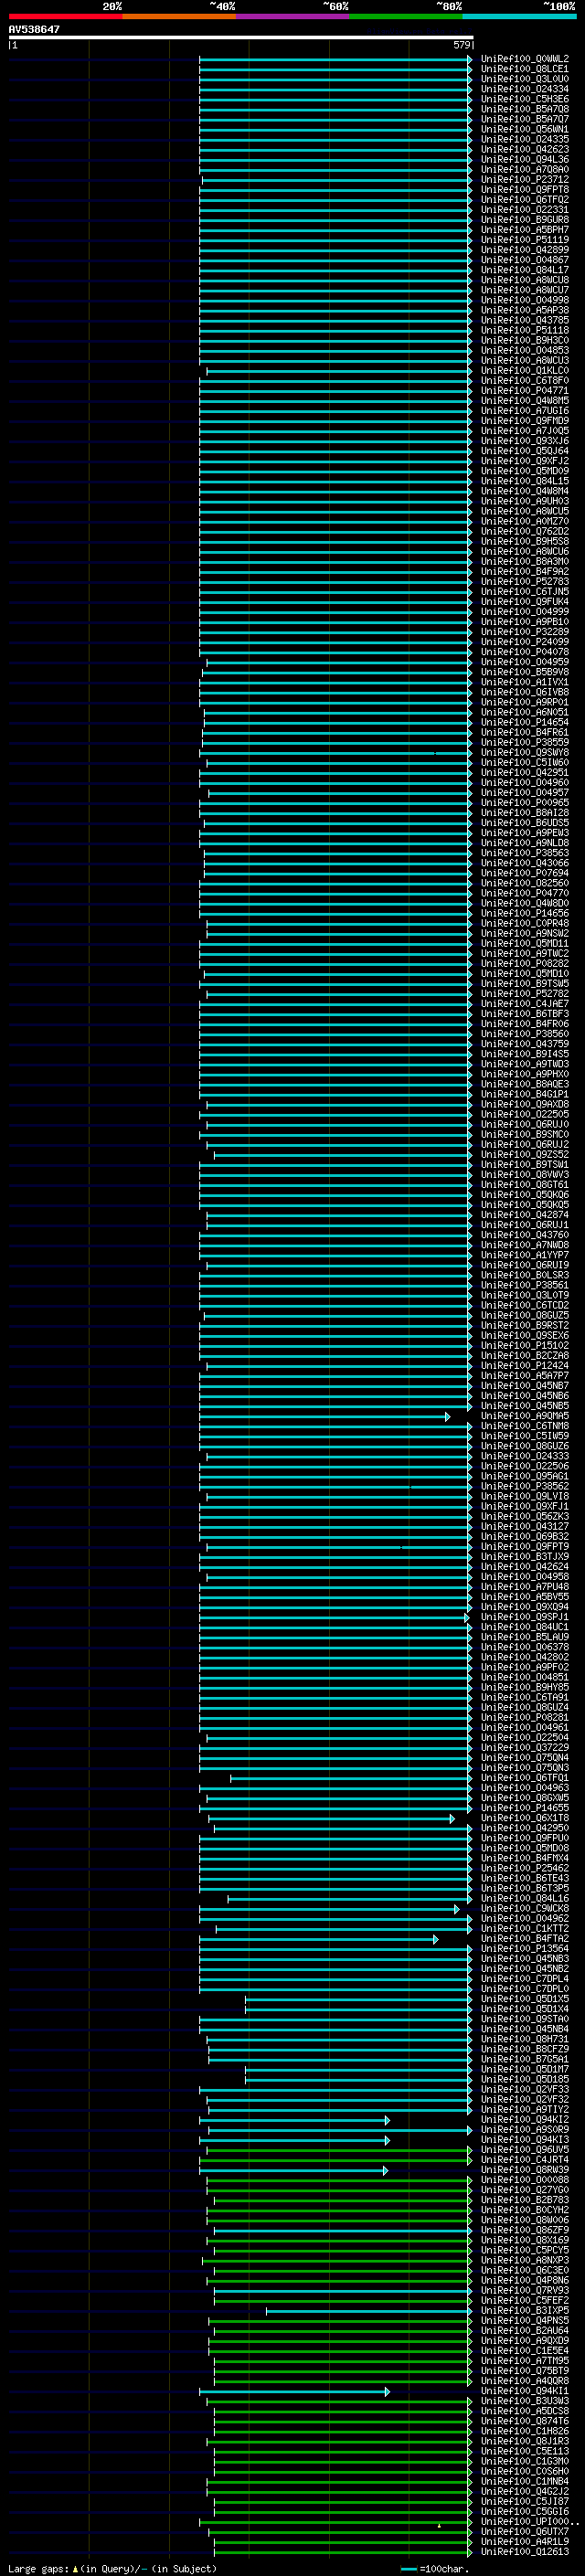Image resolution: width=585 pixels, height=2576 pixels.
Task: Click the UniRef100_Q27YG0 label
Action: 525,2190
